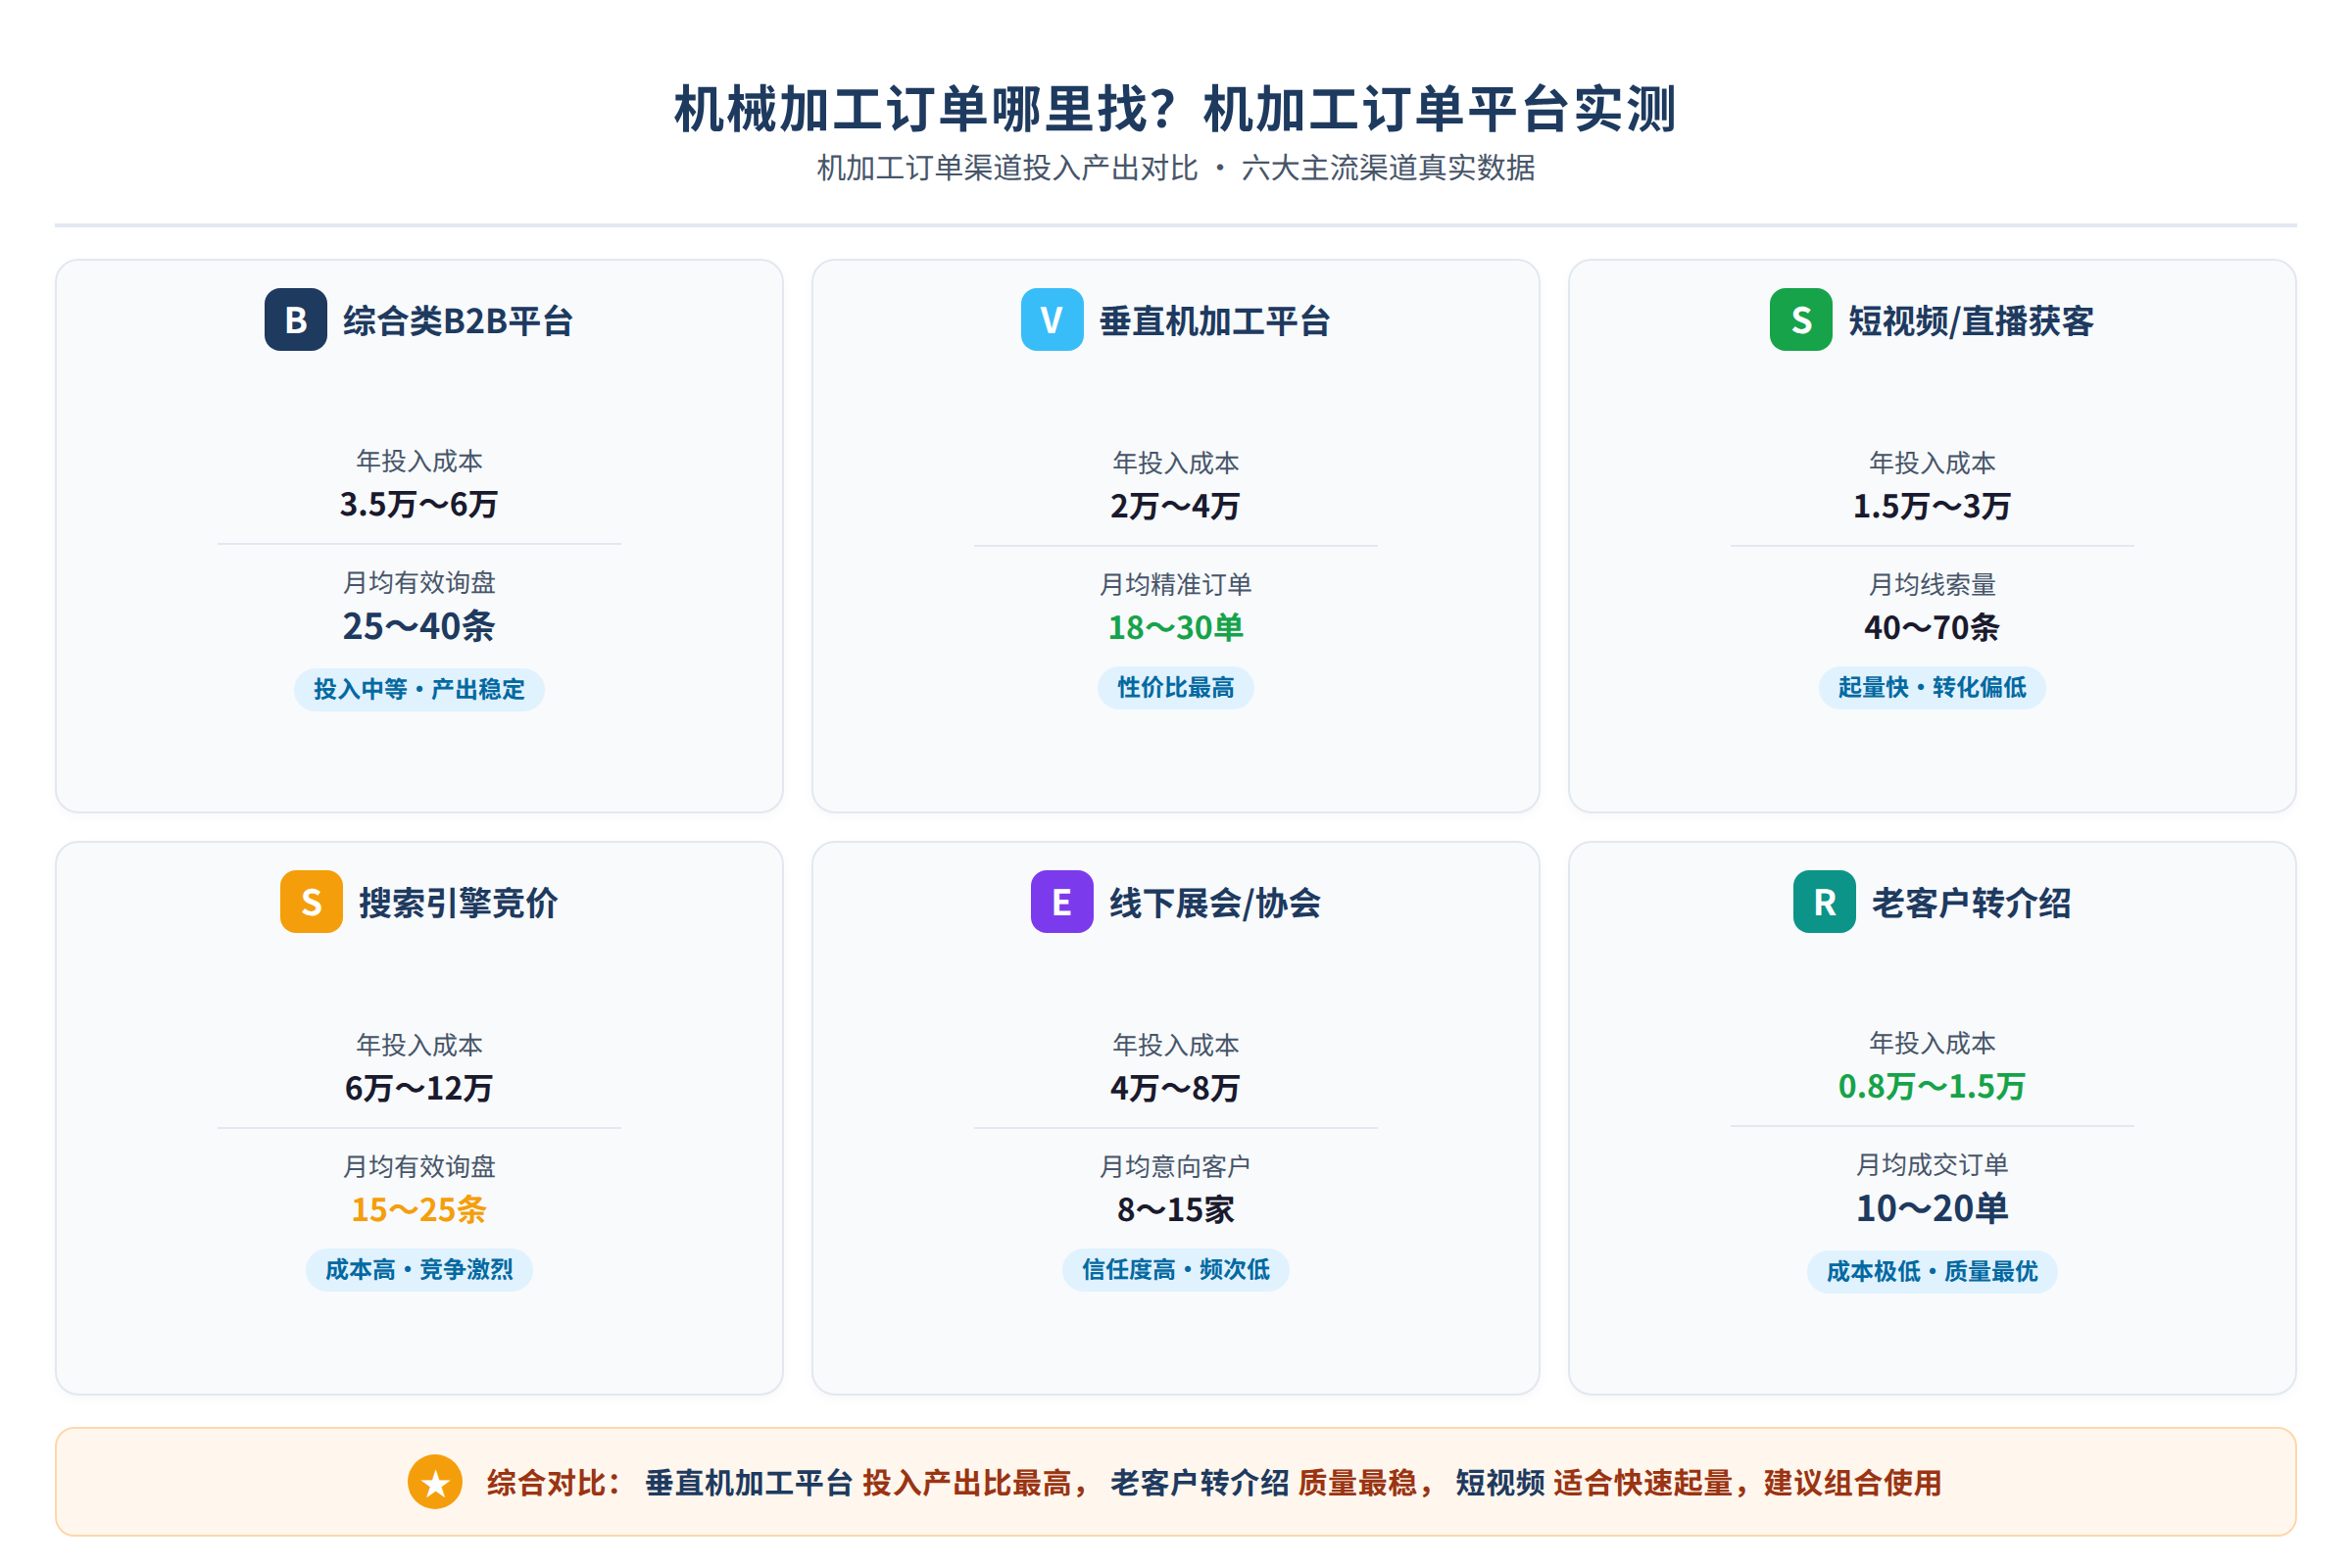Click the 垂直机加工平台 card title
The width and height of the screenshot is (2352, 1568).
(x=1215, y=321)
